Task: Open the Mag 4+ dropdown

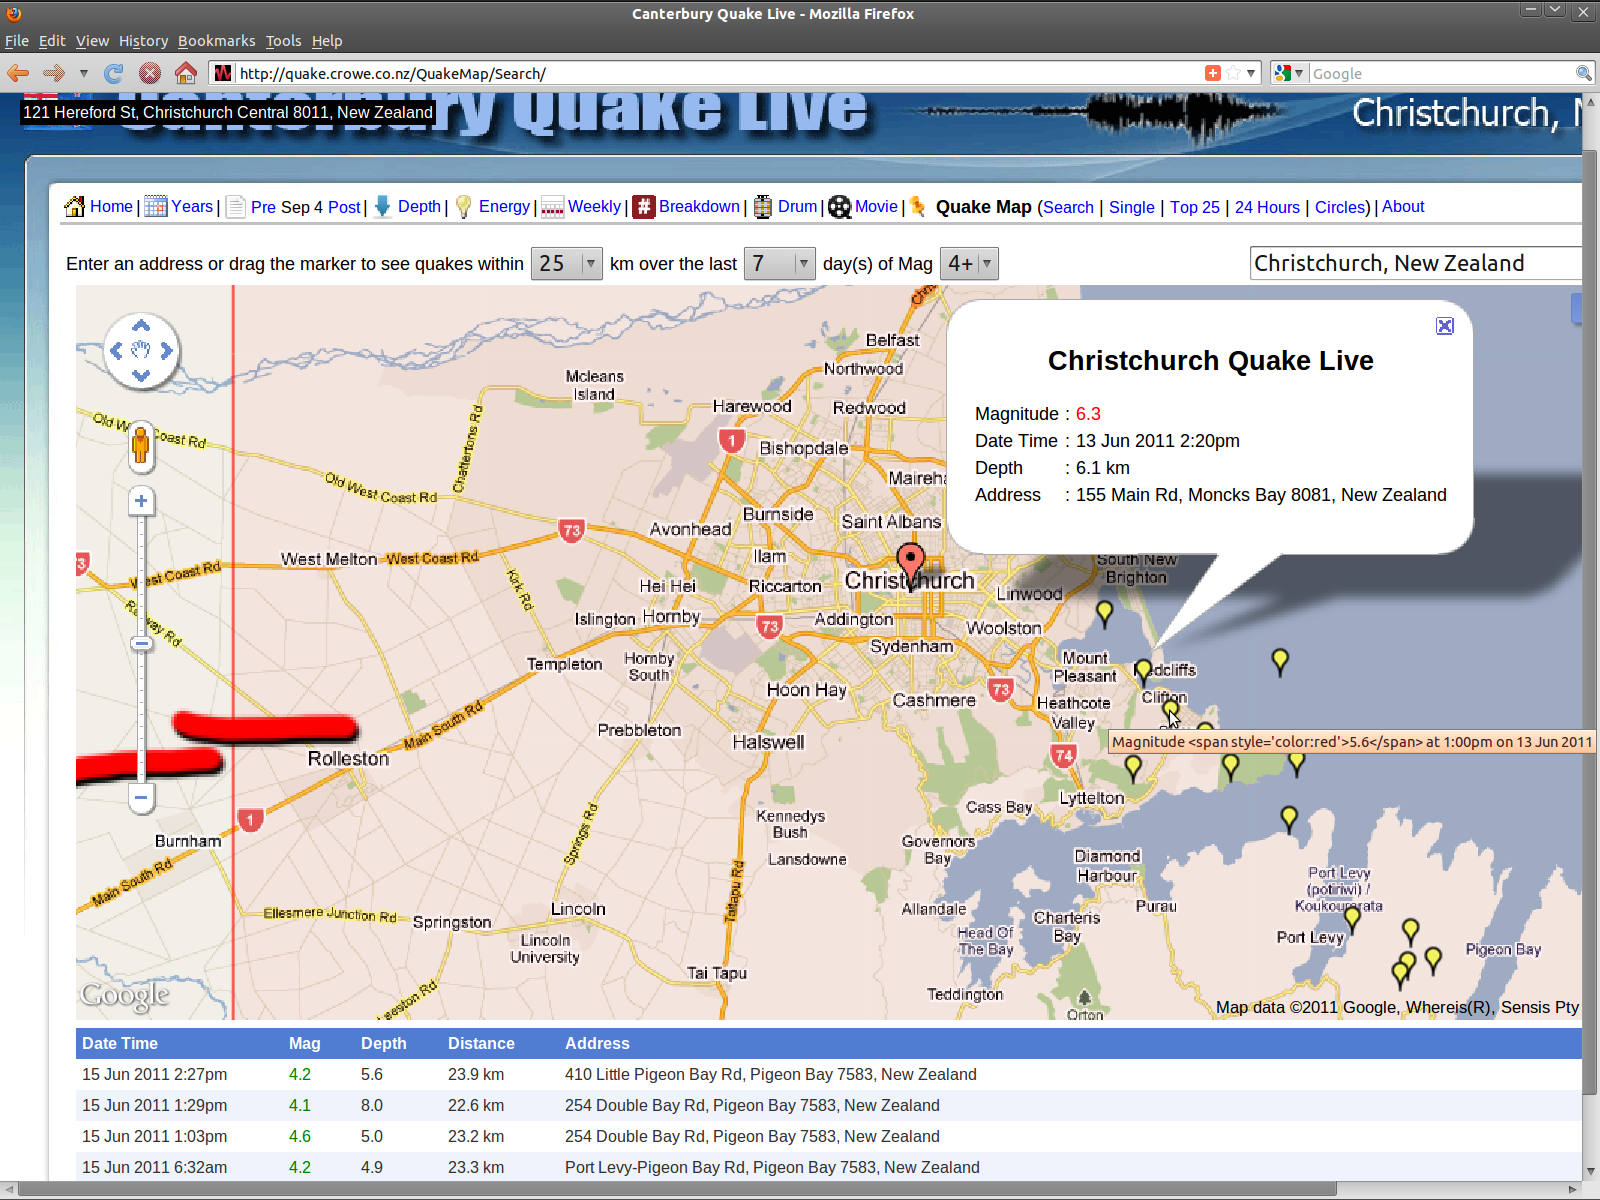Action: [x=969, y=264]
